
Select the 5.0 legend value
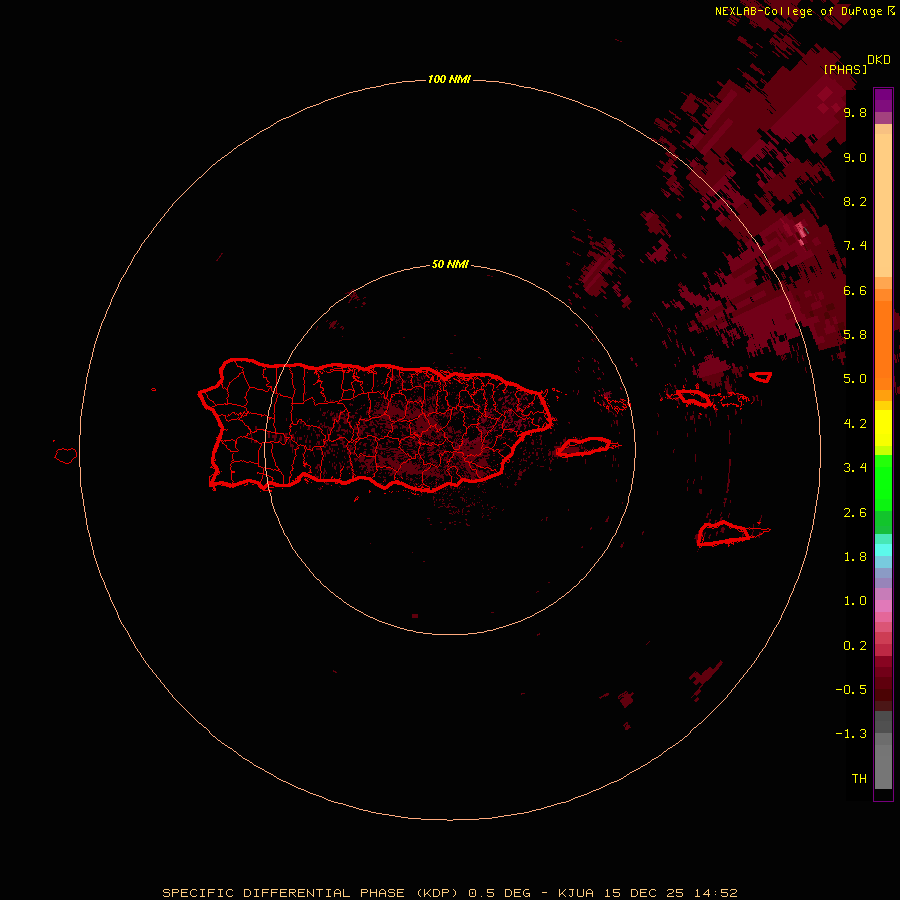(855, 379)
